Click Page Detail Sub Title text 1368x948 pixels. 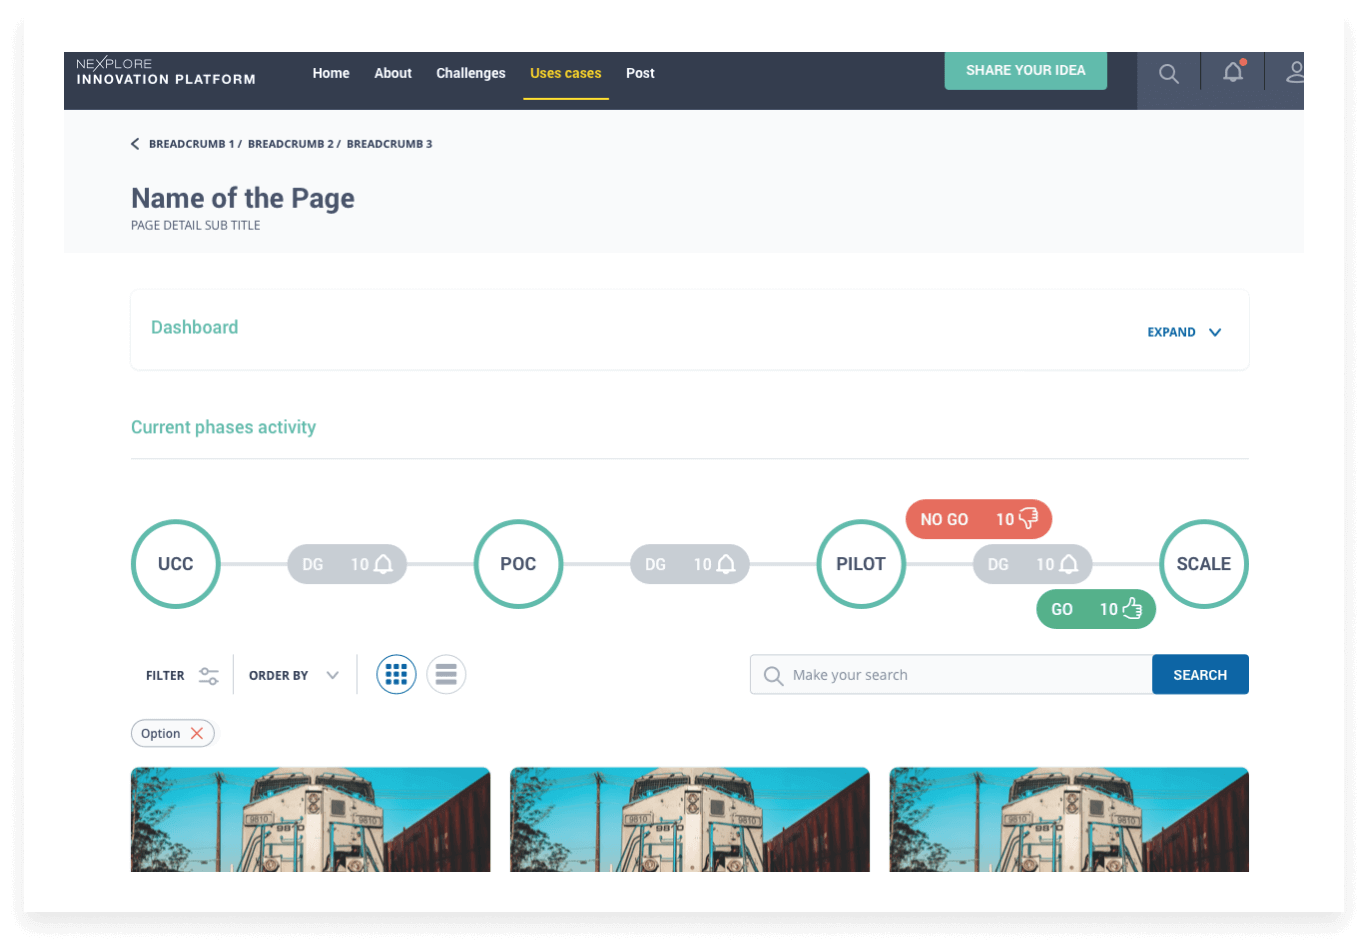pos(196,226)
